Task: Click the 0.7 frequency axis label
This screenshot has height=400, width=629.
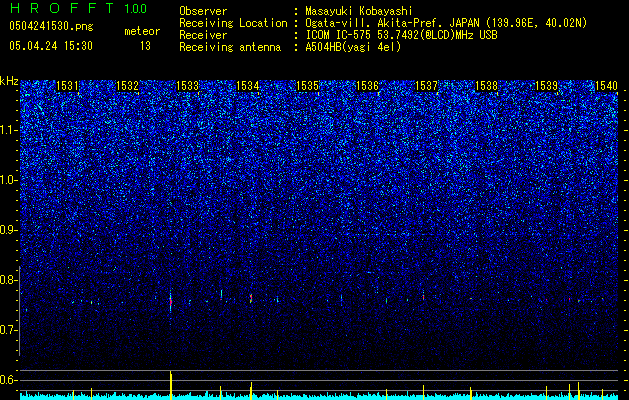Action: click(x=9, y=330)
